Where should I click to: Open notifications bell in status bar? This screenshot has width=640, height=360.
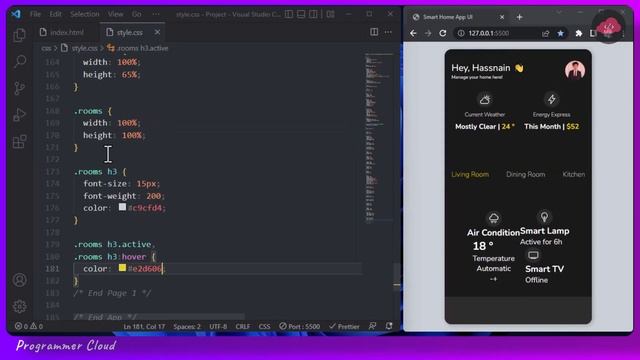pos(389,326)
